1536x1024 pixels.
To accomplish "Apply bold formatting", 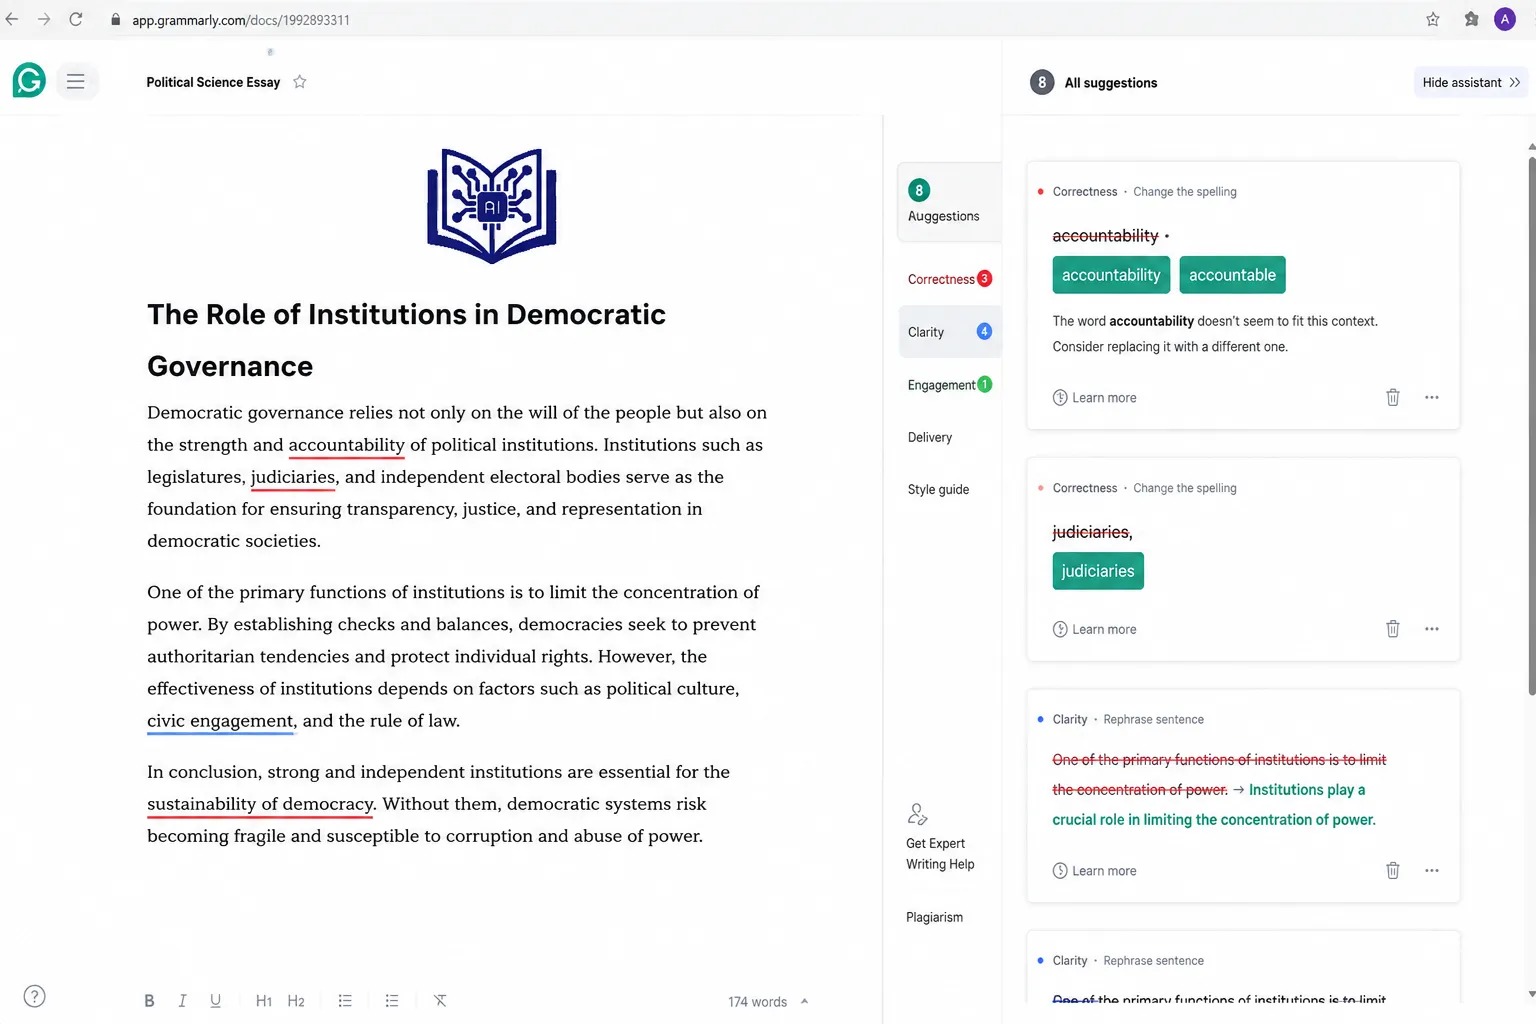I will coord(149,1000).
